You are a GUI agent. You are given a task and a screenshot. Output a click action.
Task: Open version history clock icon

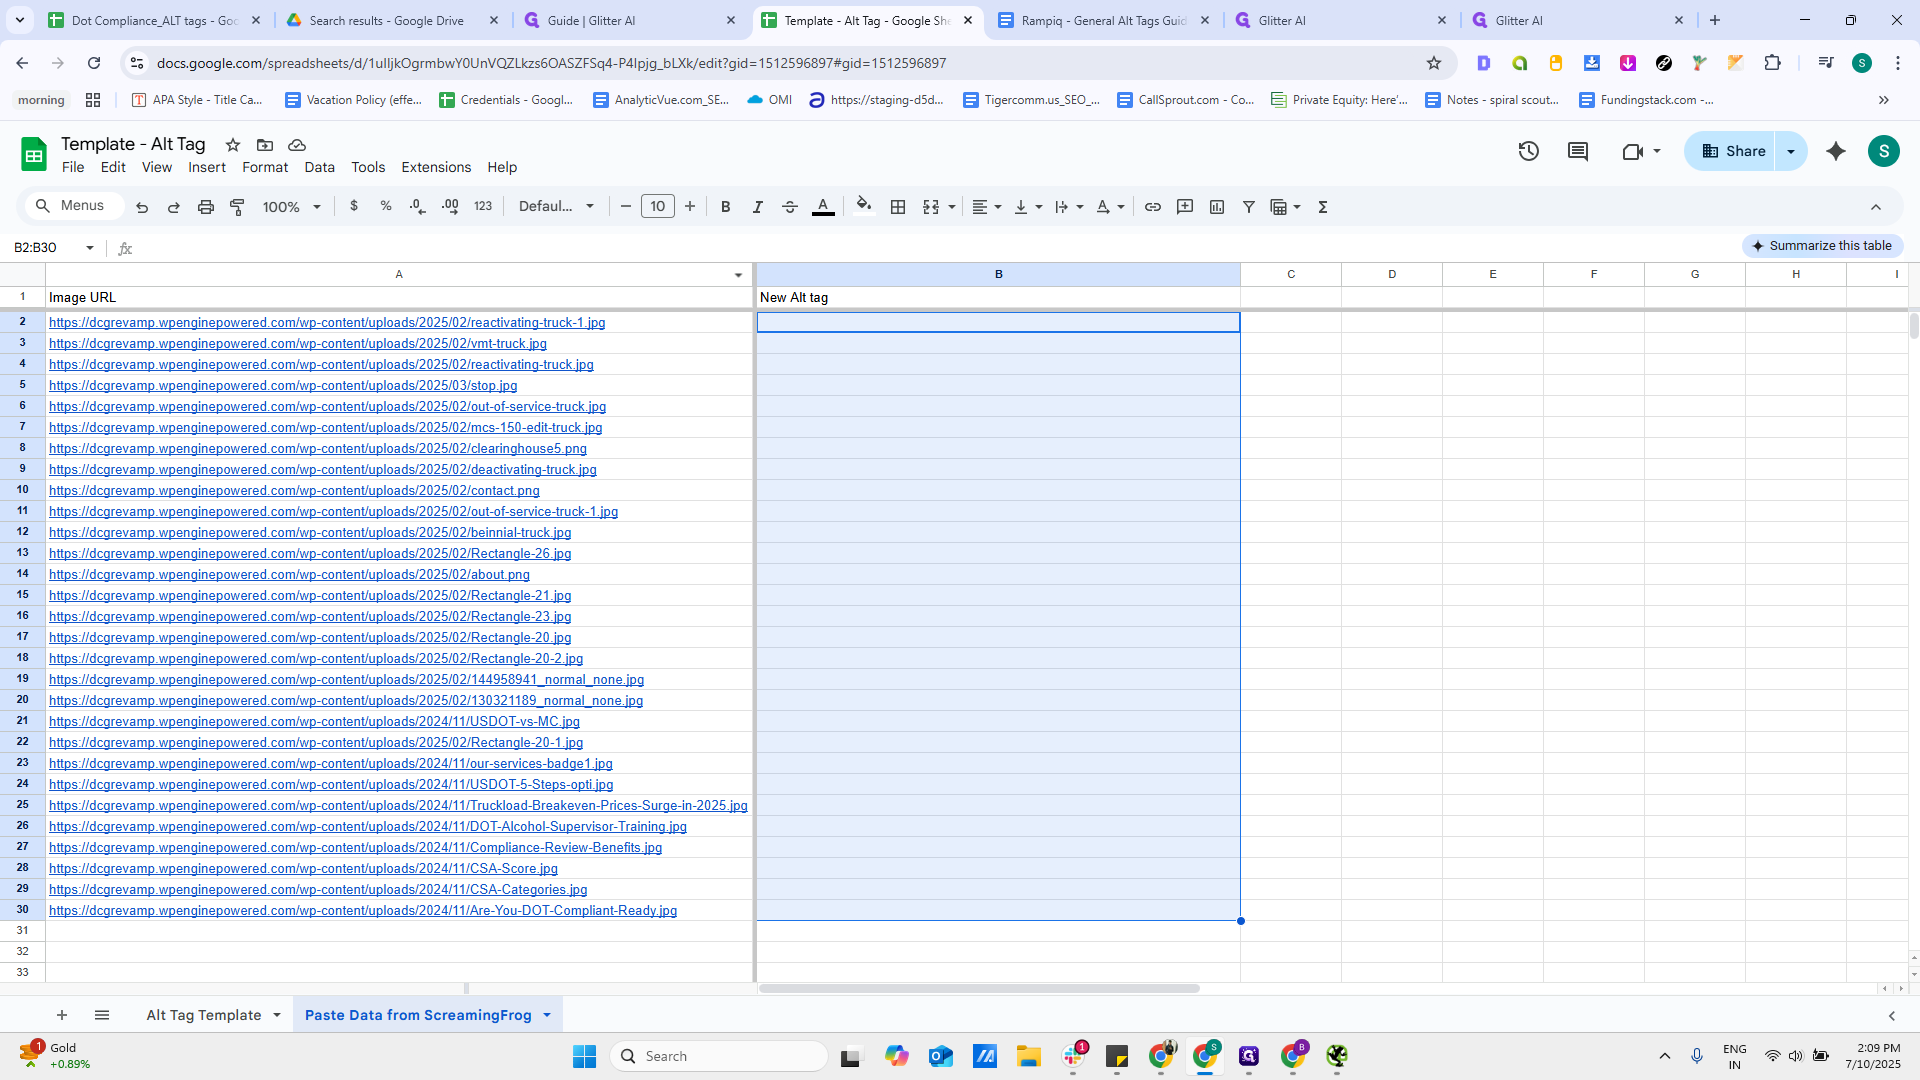pos(1528,151)
